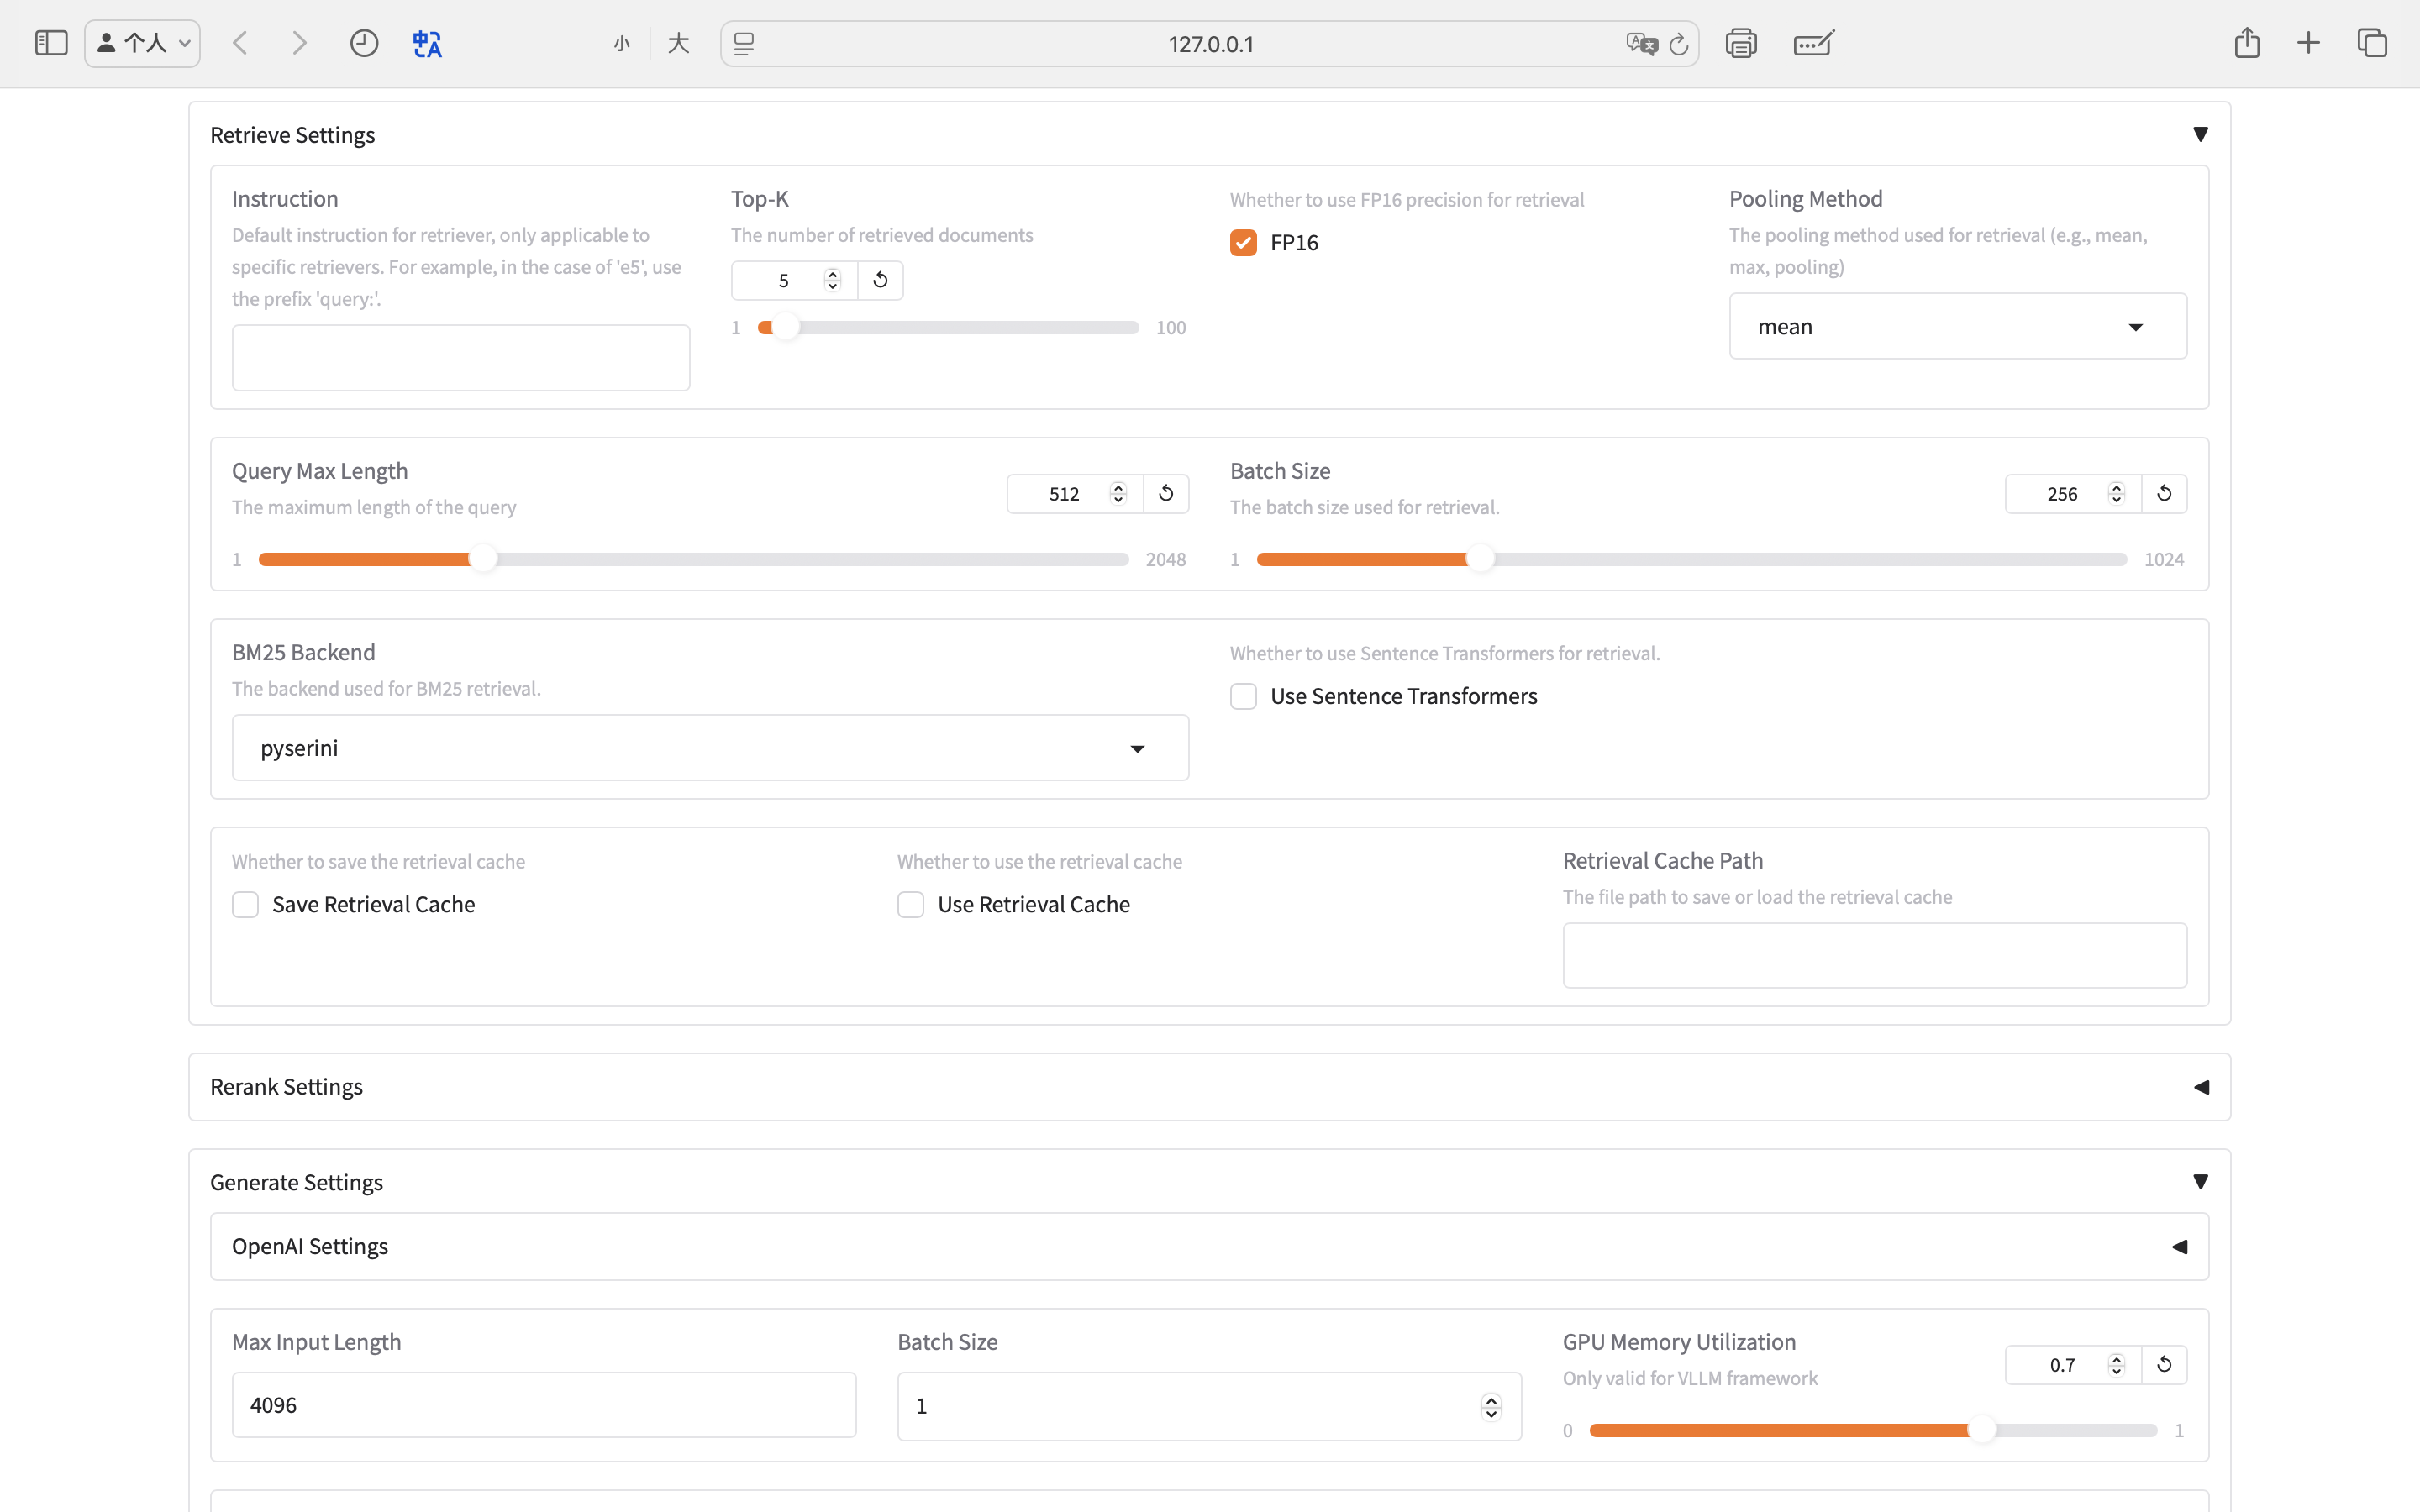Check Save Retrieval Cache option
This screenshot has width=2420, height=1512.
point(246,904)
